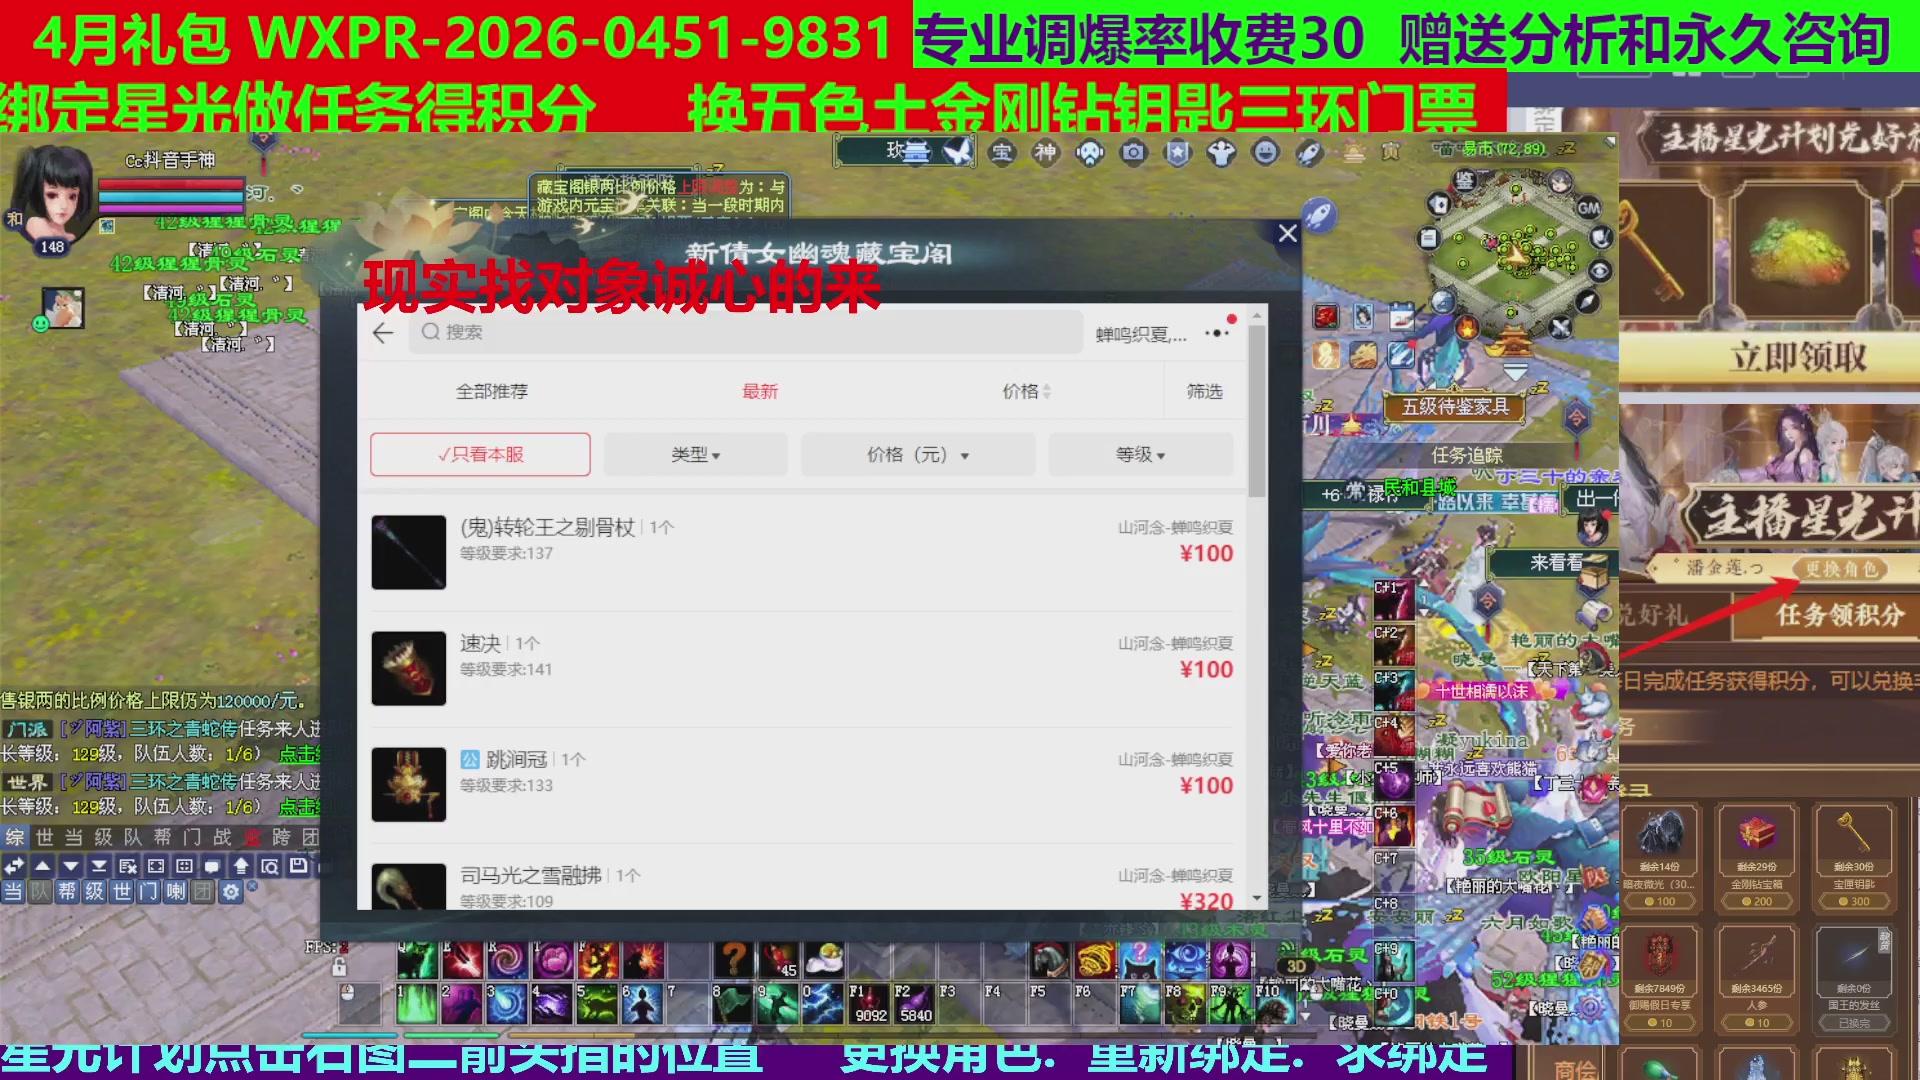Click the crossed swords icon on minimap
Image resolution: width=1920 pixels, height=1080 pixels.
[1560, 326]
